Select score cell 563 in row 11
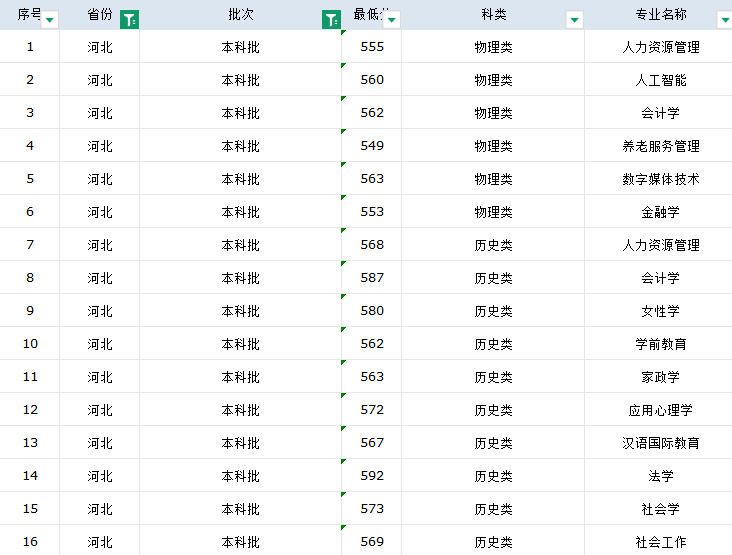Screen dimensions: 732x555 click(372, 377)
